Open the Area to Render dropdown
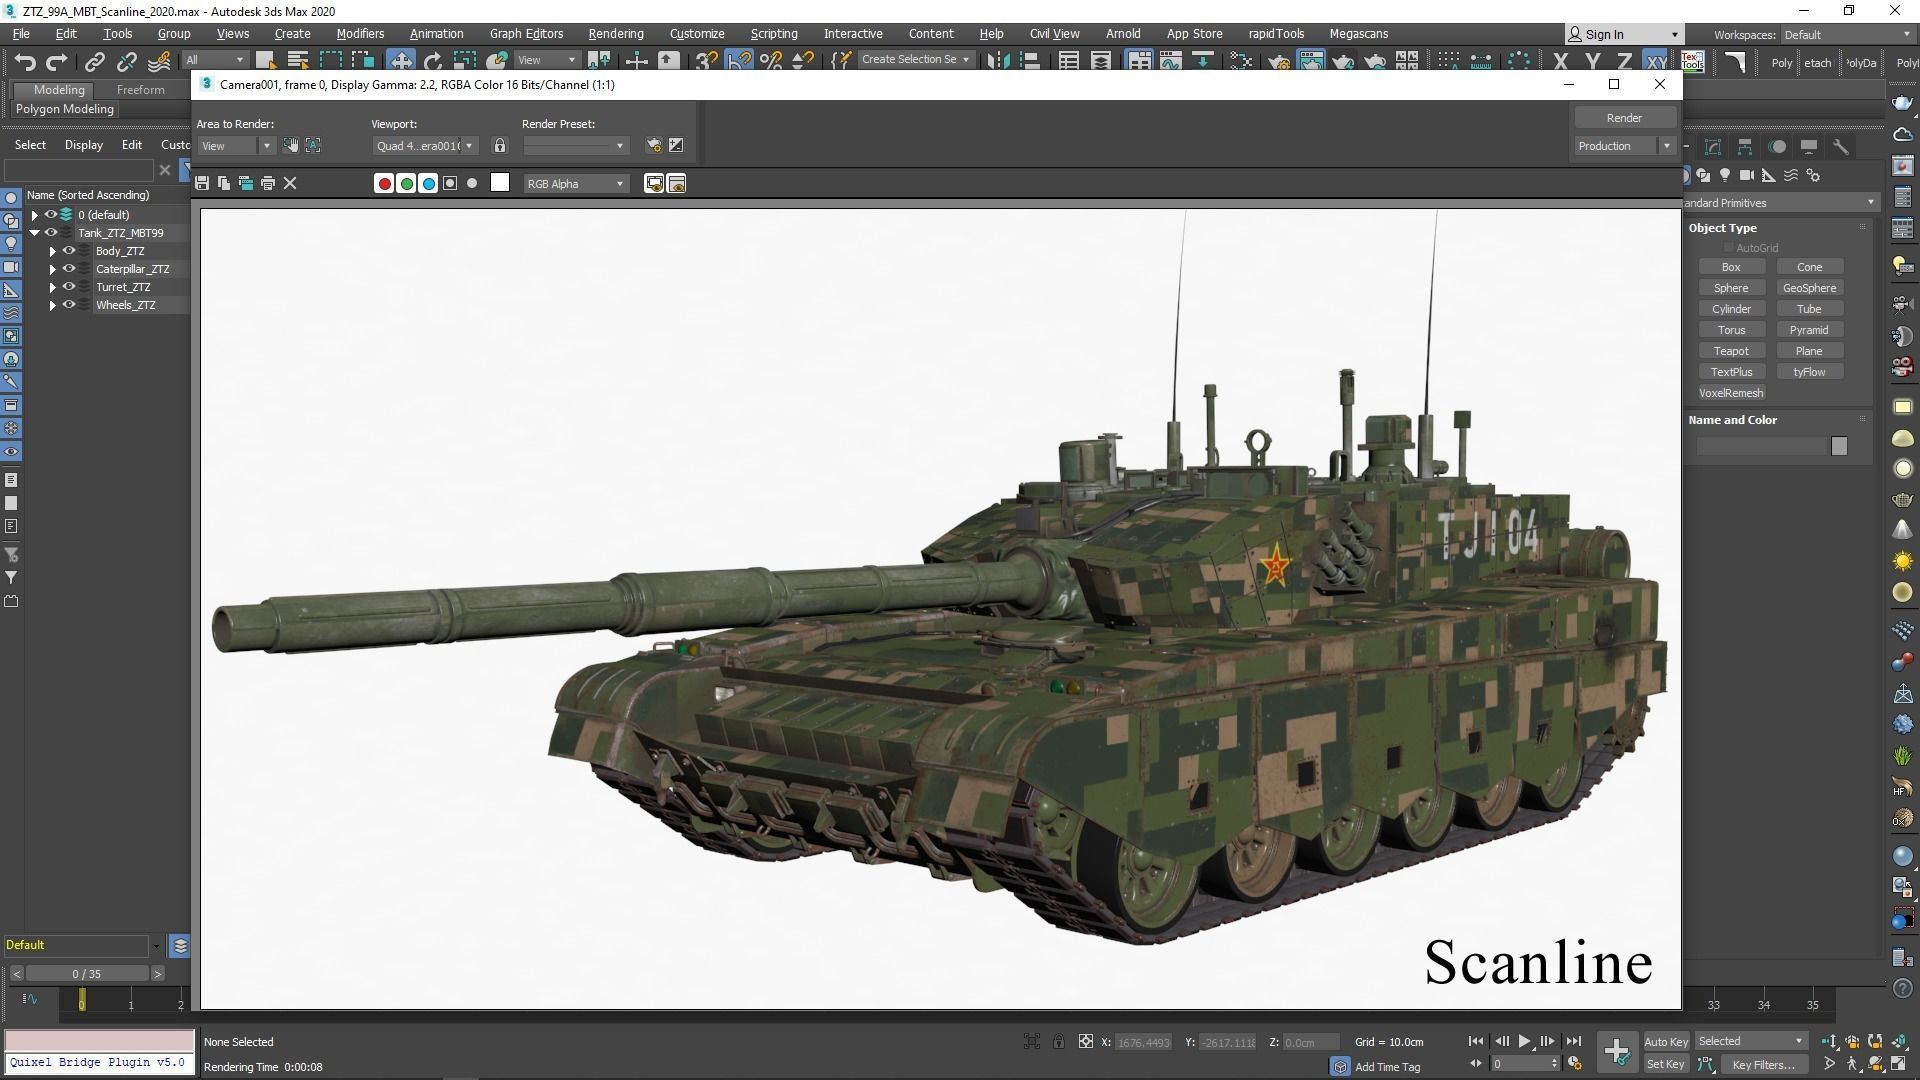1920x1080 pixels. tap(236, 146)
